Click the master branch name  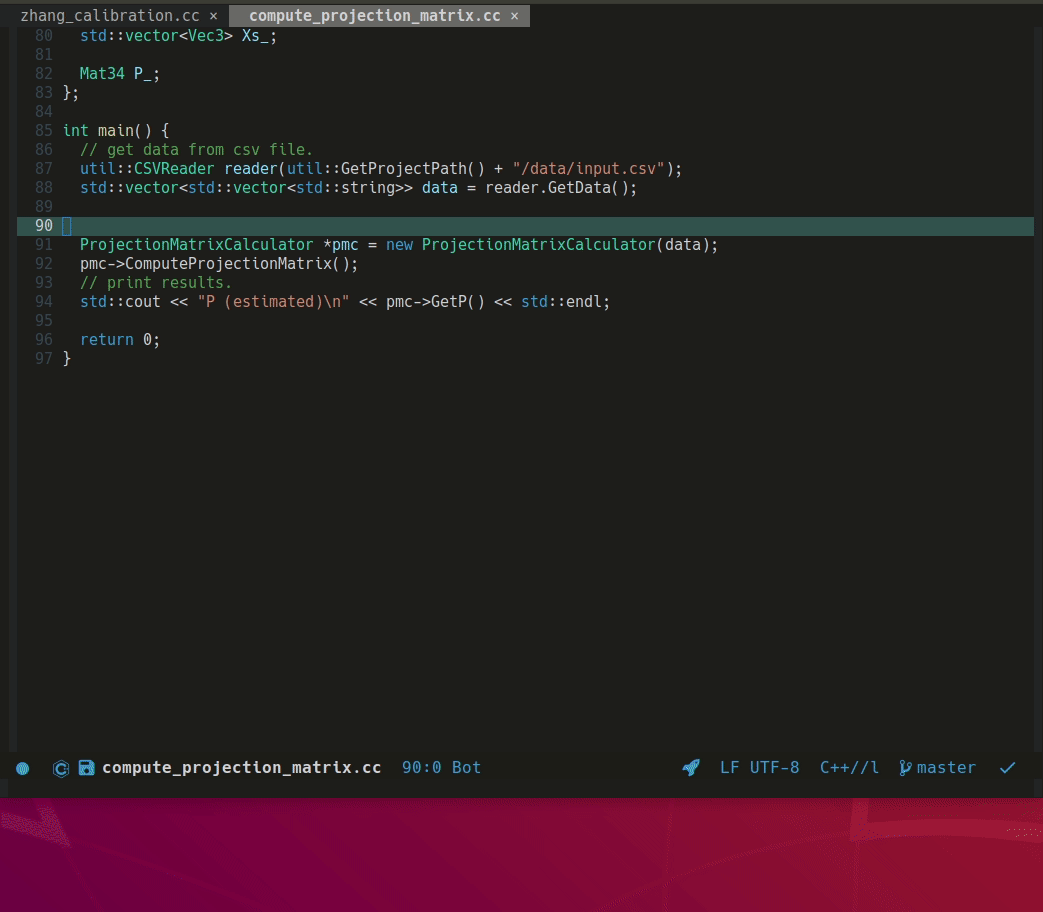946,768
